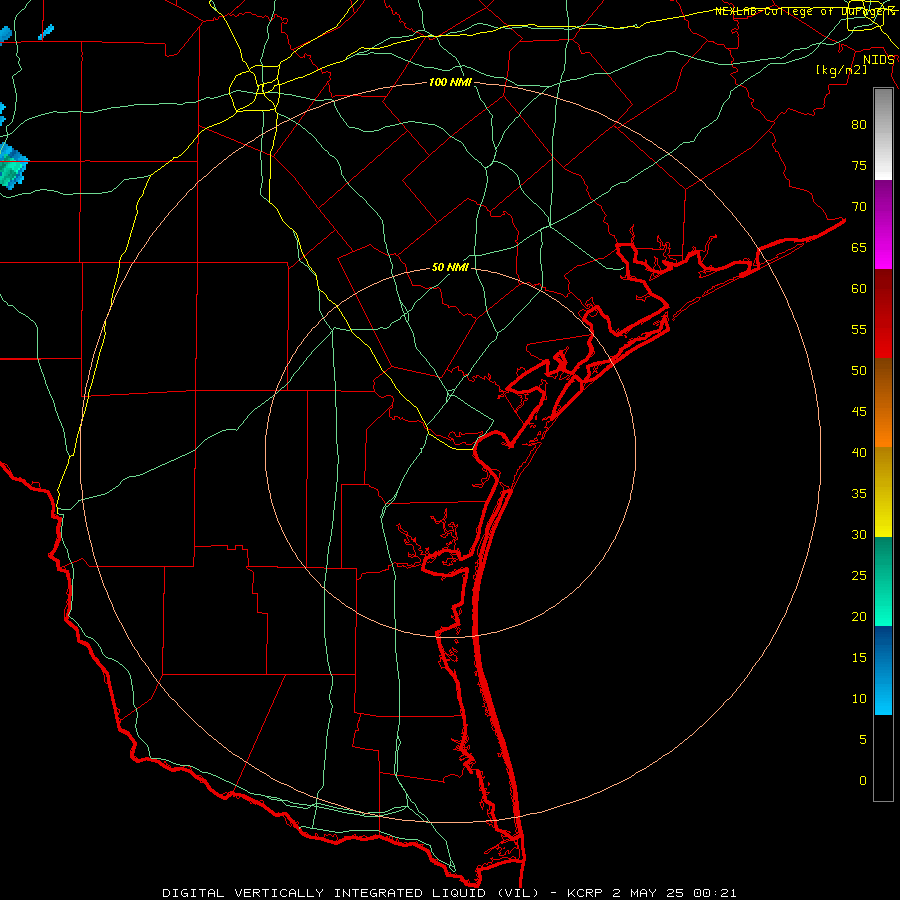Select the 45 value on the scale
Image resolution: width=900 pixels, height=900 pixels.
[x=859, y=412]
